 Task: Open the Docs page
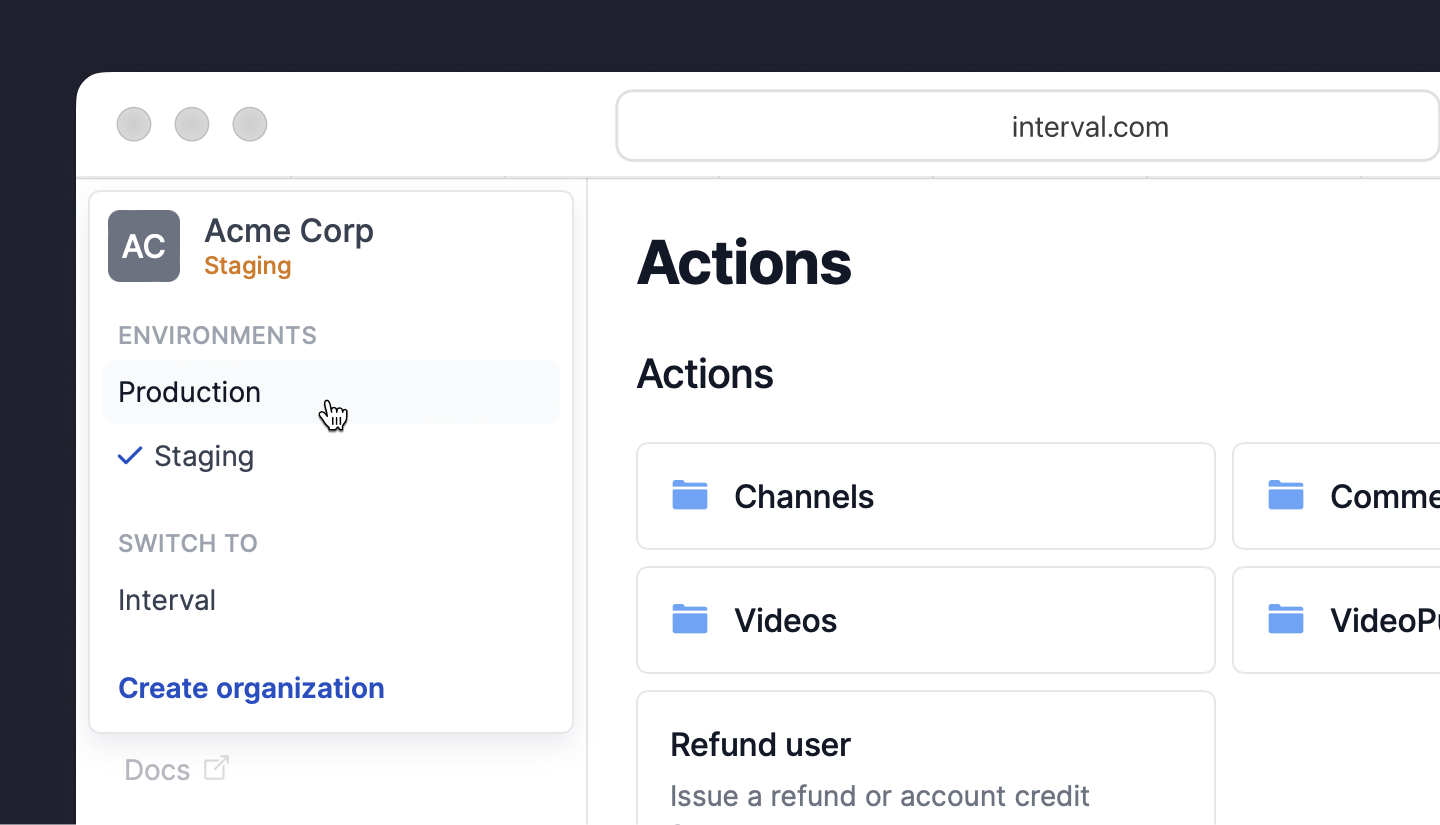coord(156,769)
